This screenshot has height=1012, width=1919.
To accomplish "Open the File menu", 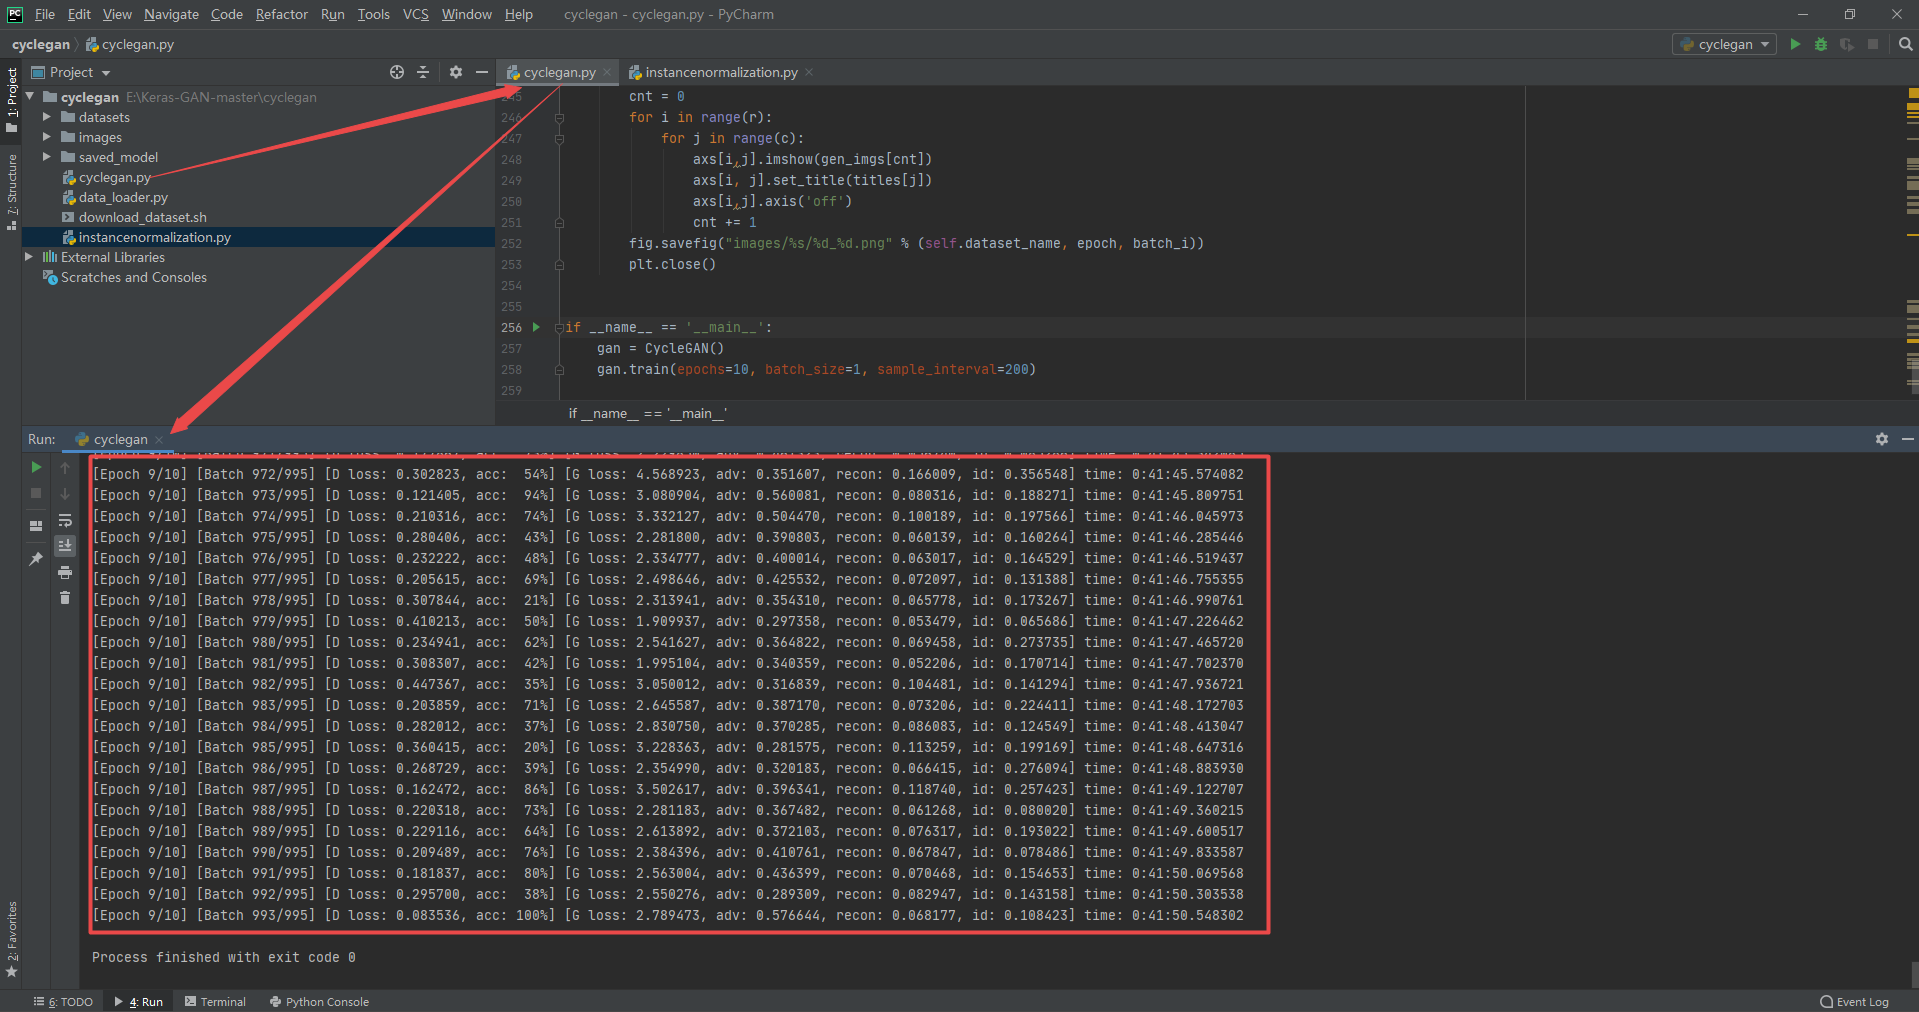I will [45, 14].
